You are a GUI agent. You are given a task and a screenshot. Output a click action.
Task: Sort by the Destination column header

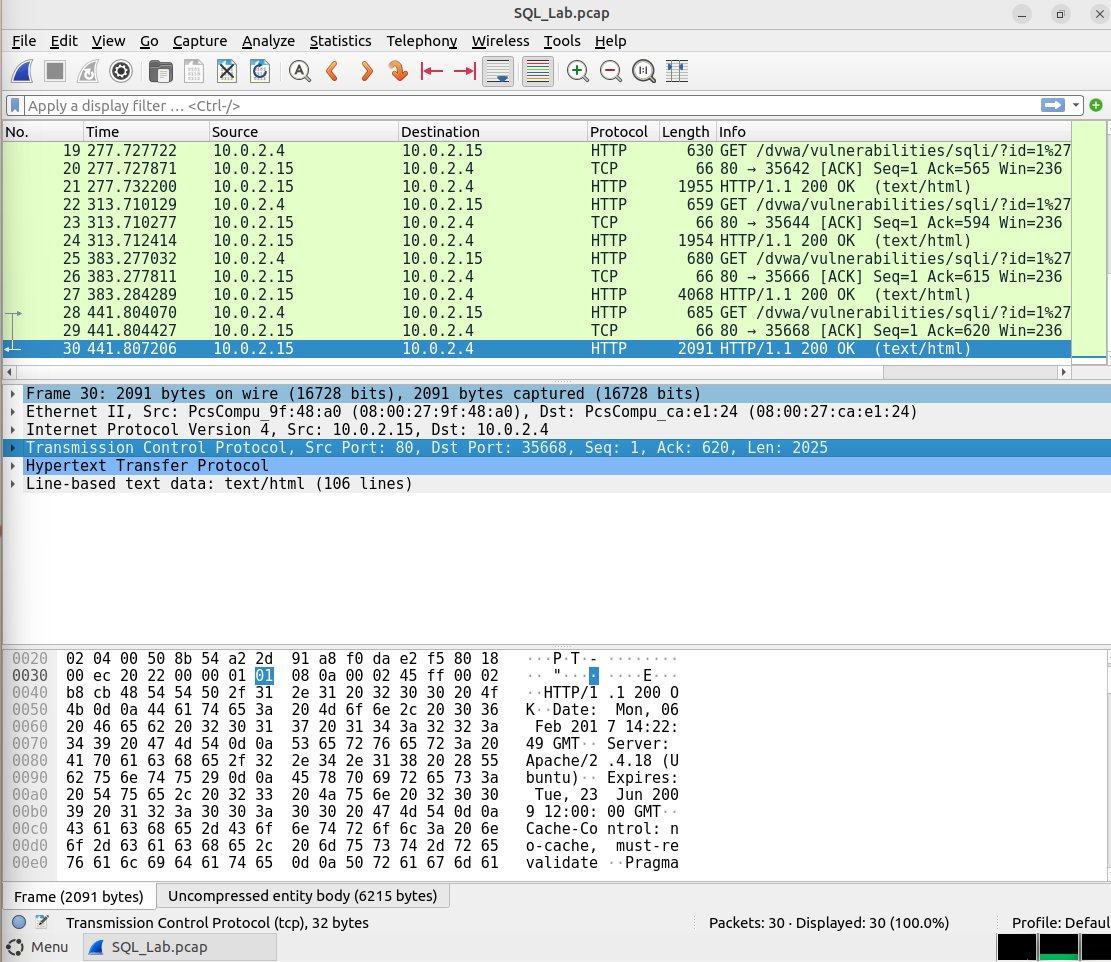(x=492, y=132)
